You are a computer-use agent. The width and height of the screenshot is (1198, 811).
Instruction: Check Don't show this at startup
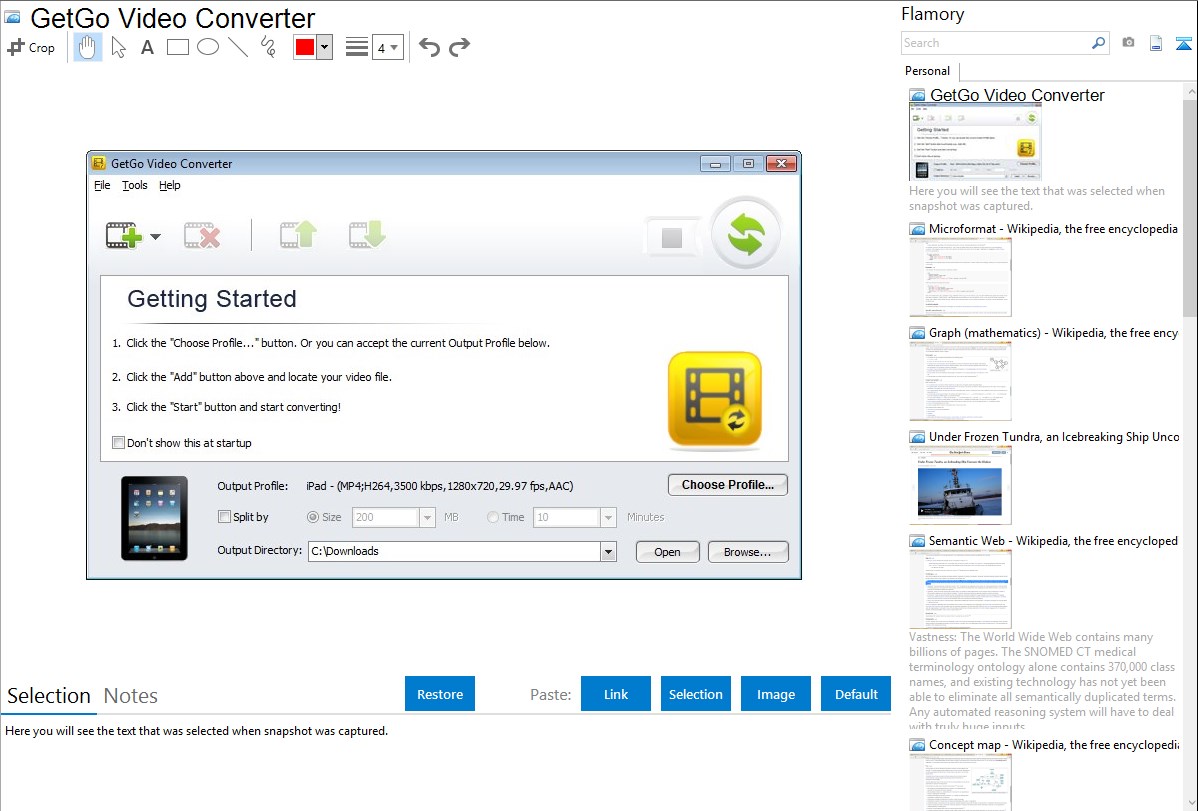pyautogui.click(x=118, y=443)
